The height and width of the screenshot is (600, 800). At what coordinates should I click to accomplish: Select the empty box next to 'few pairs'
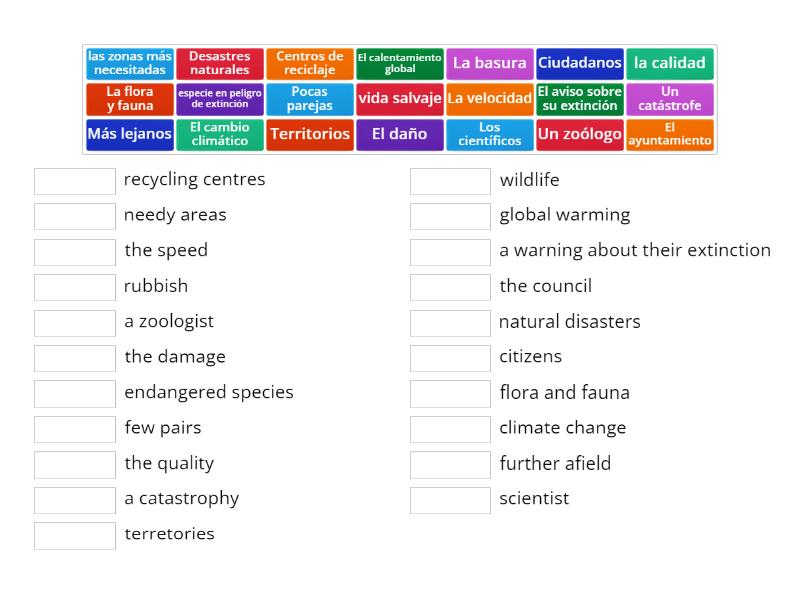click(74, 428)
